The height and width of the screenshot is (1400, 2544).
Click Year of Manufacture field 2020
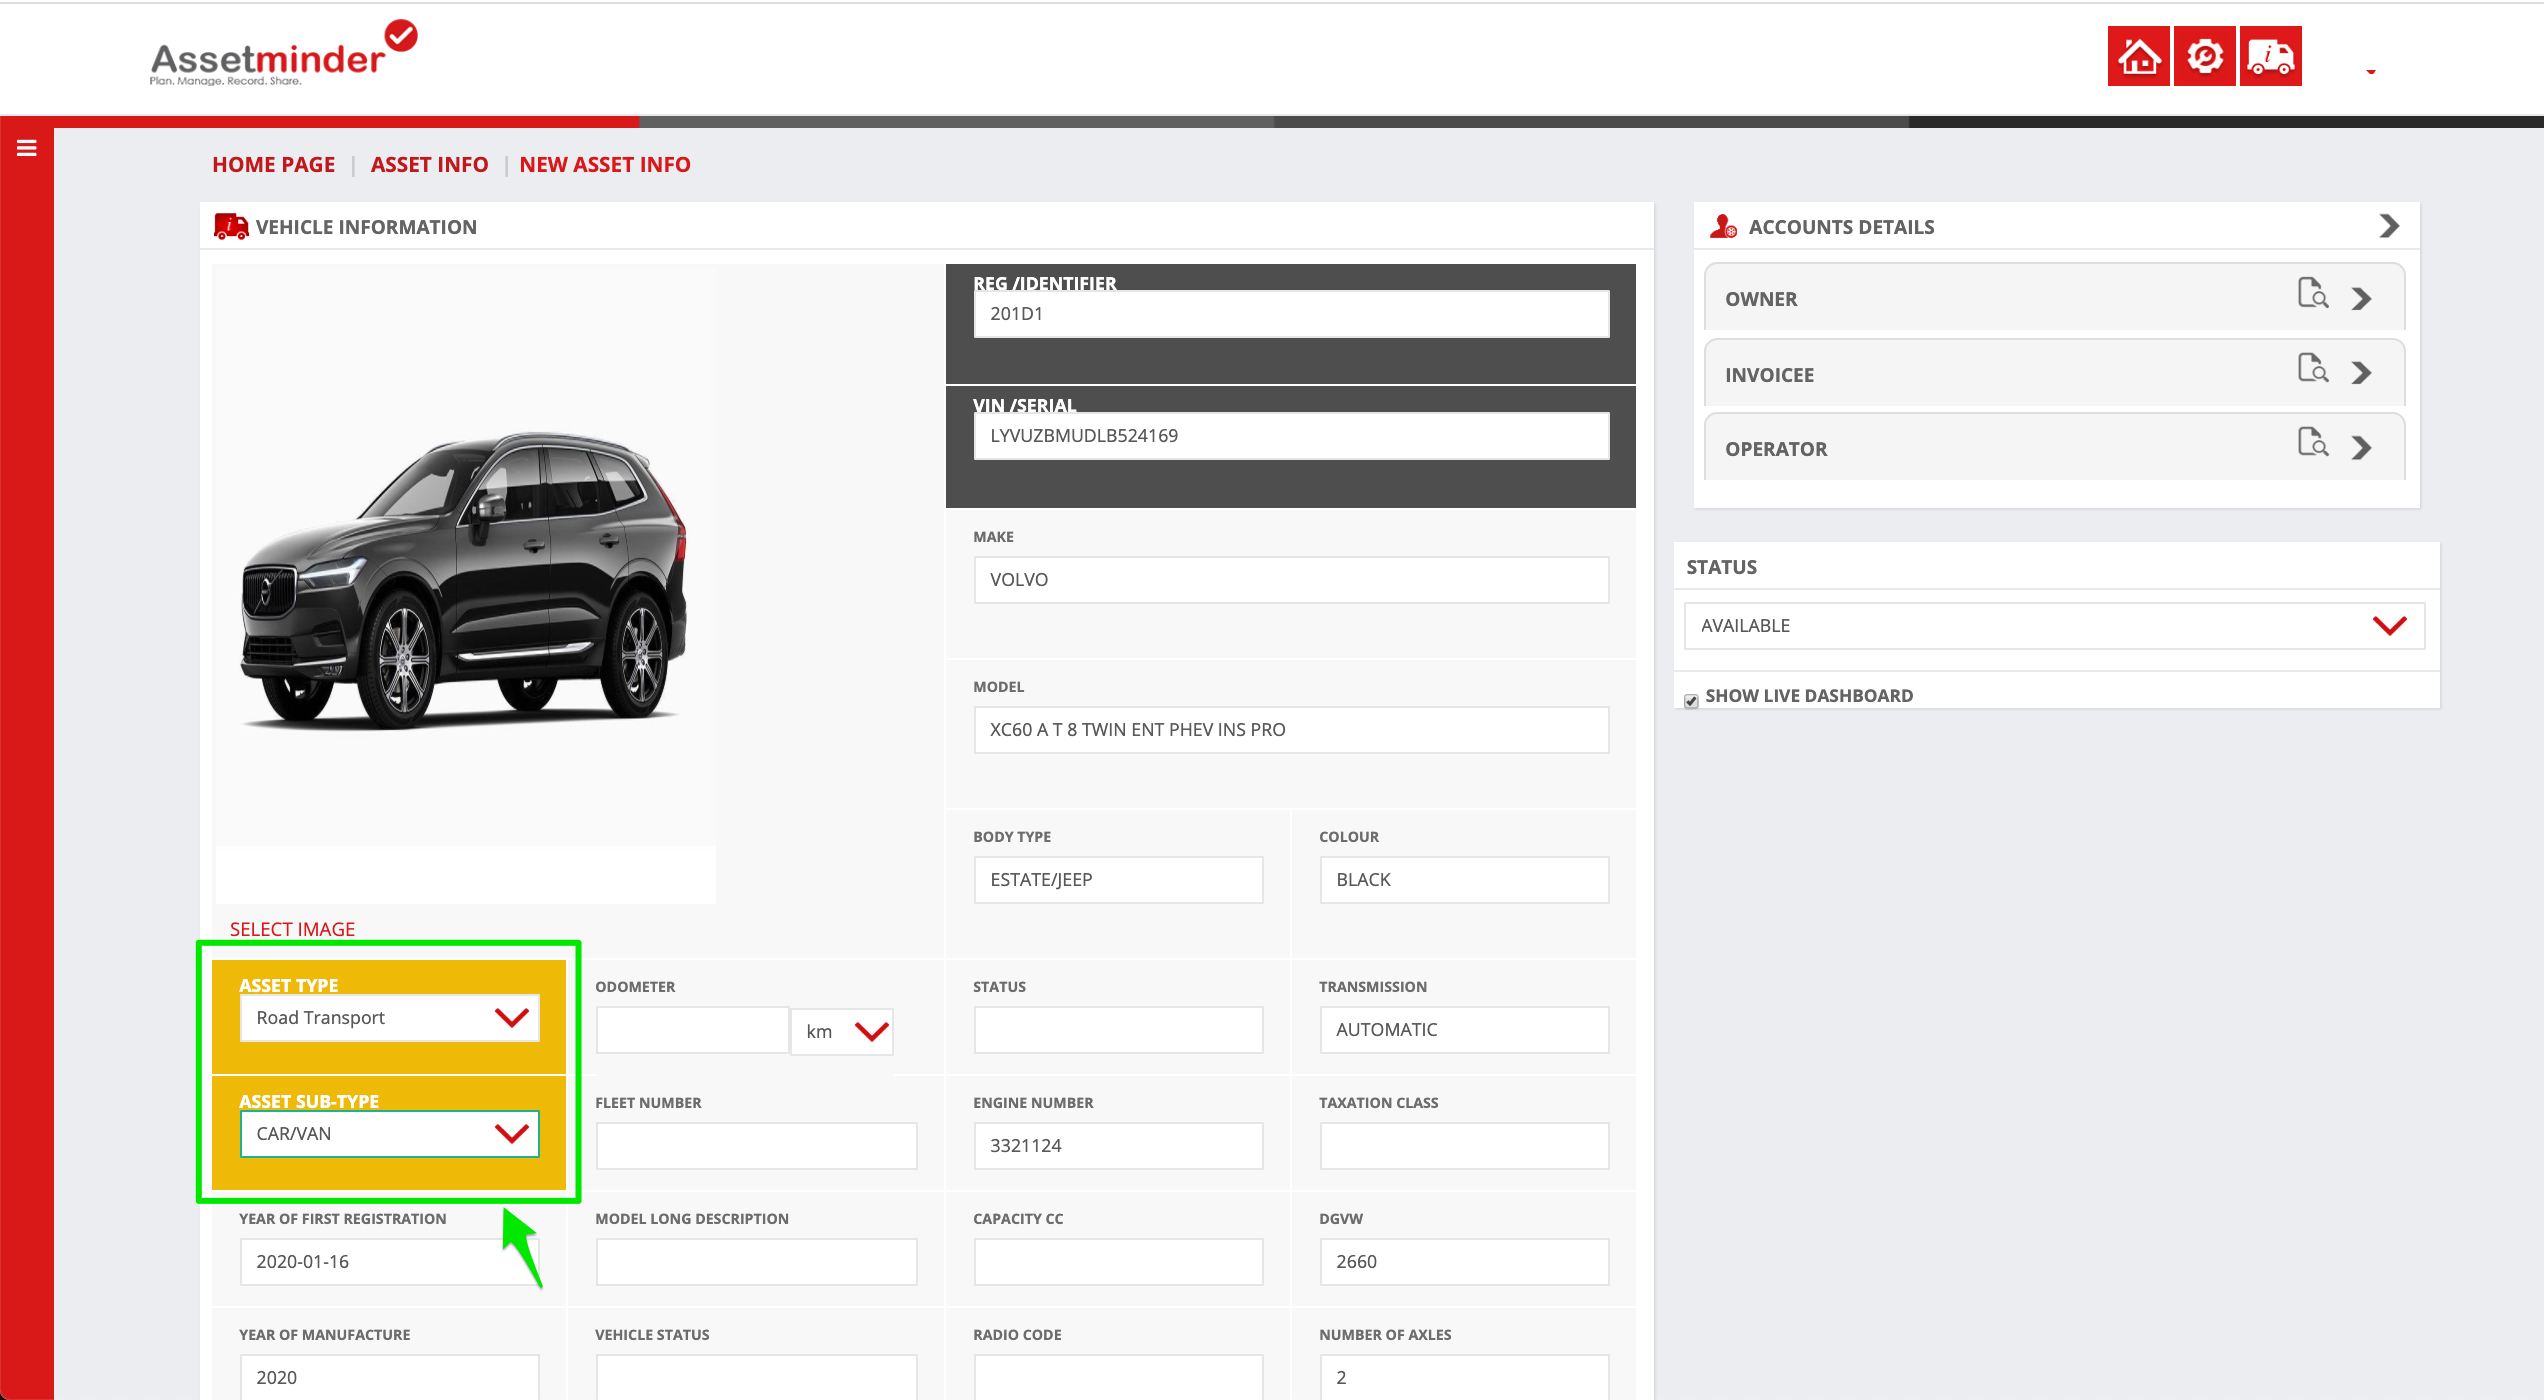tap(390, 1377)
